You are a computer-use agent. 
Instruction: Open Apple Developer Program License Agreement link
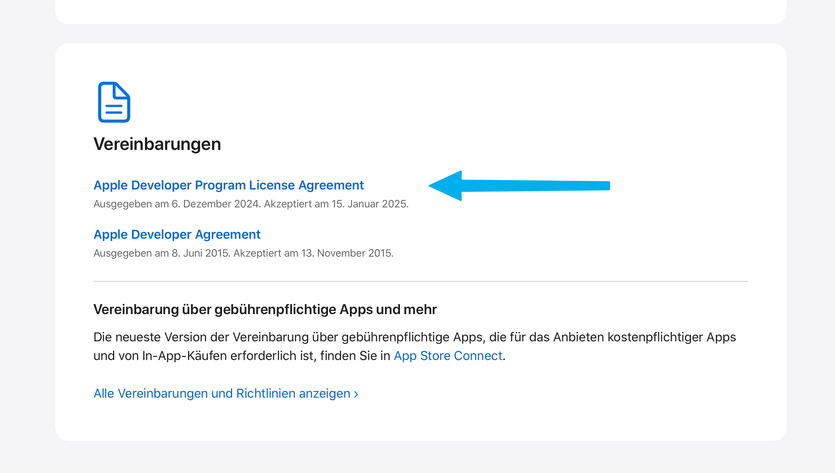(228, 185)
